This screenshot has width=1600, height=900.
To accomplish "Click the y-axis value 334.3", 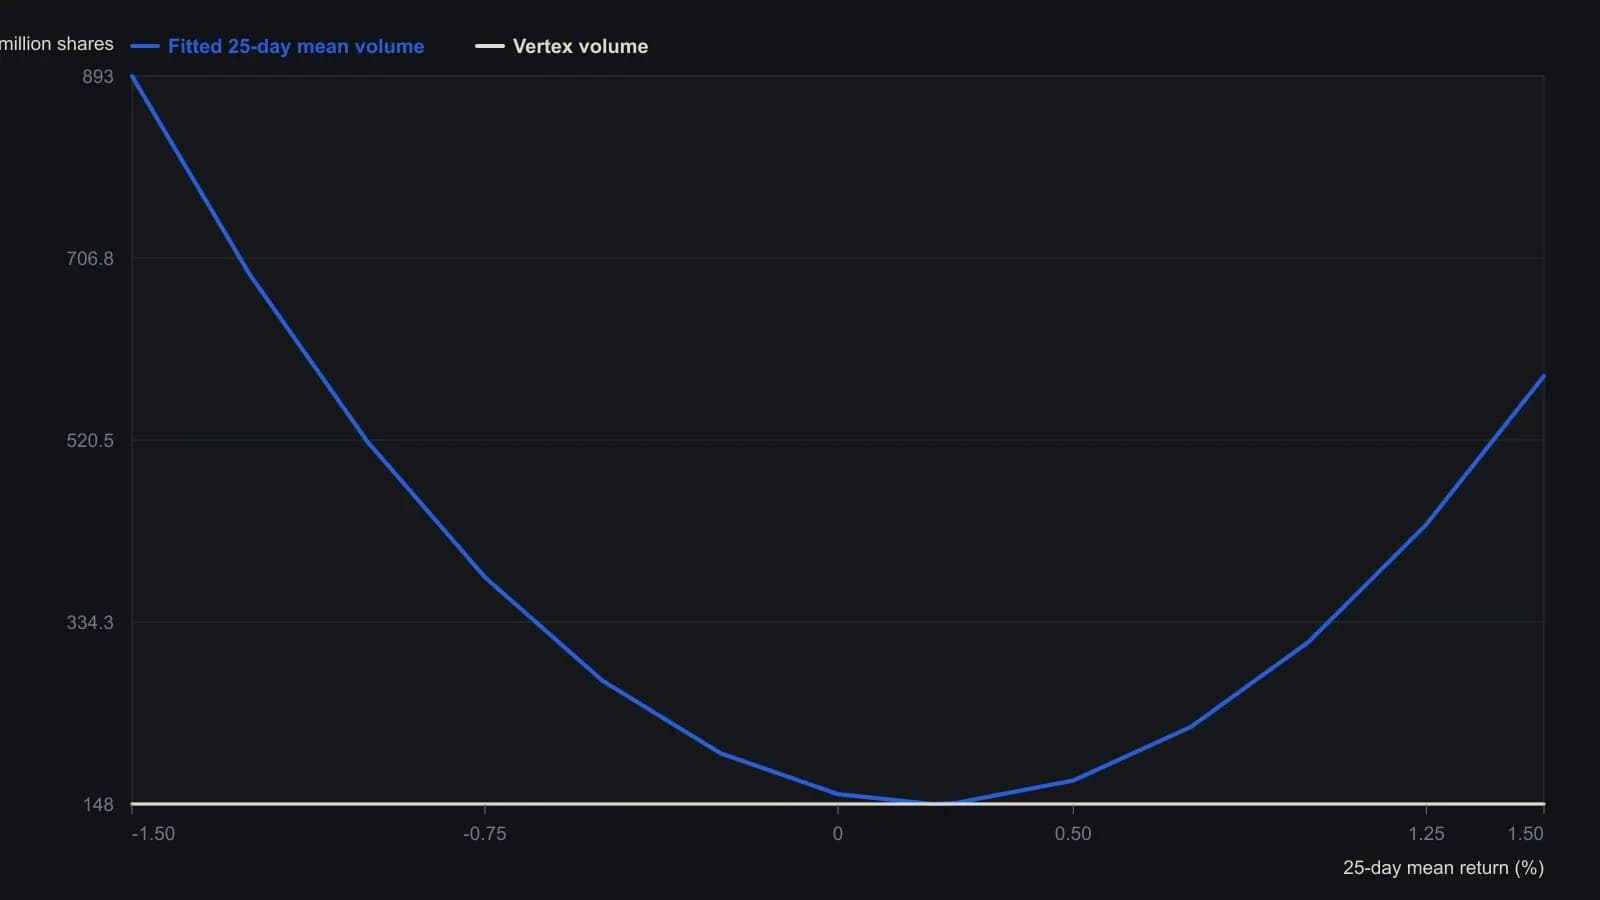I will click(90, 623).
